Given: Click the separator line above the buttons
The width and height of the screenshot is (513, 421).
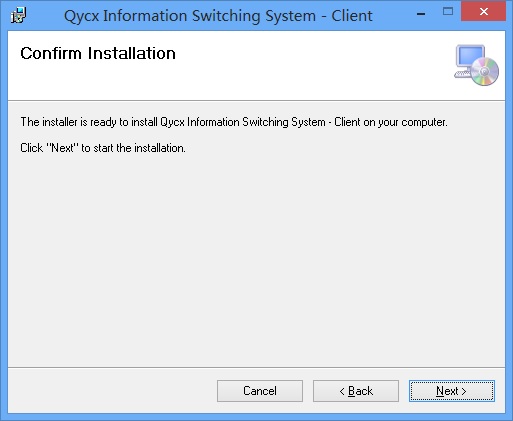Looking at the screenshot, I should (x=256, y=368).
